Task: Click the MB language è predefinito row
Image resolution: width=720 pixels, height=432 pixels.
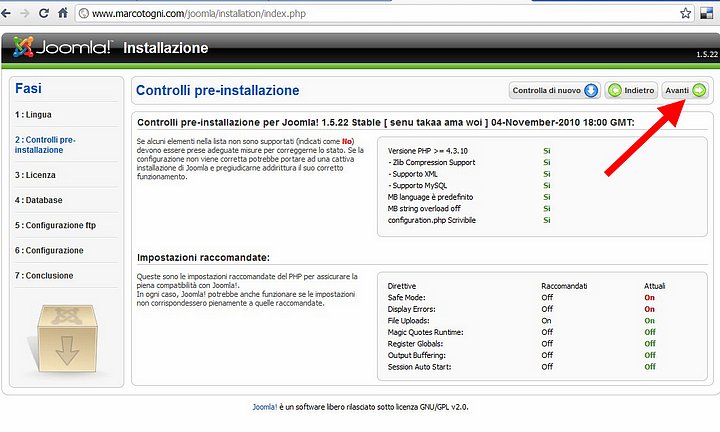Action: [x=469, y=197]
